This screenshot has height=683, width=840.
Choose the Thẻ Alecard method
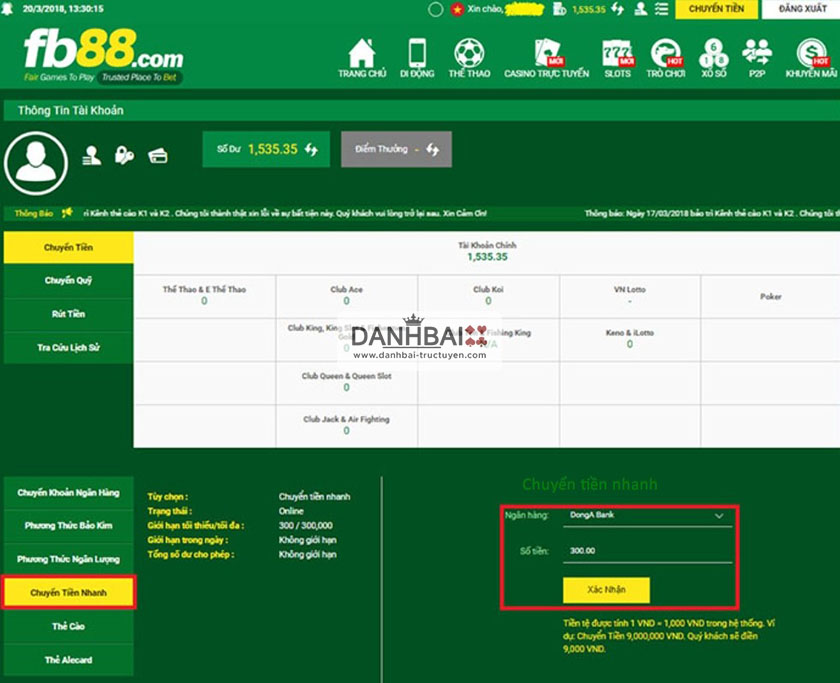tap(69, 660)
